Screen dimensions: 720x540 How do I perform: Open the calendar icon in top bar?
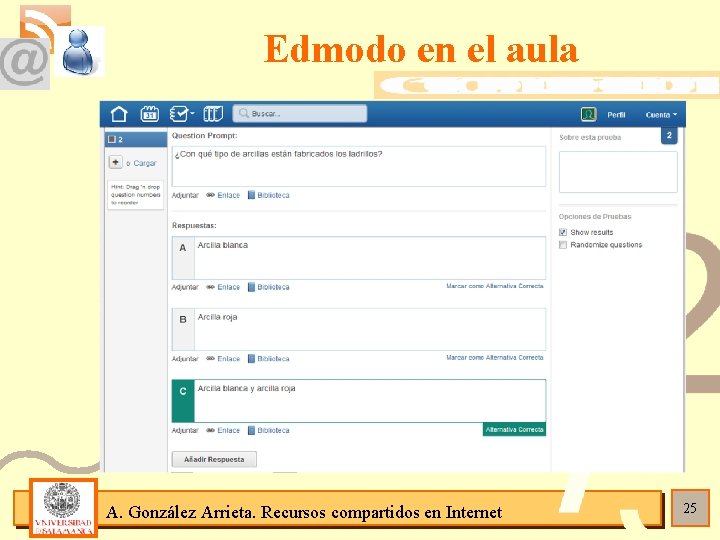(x=150, y=114)
